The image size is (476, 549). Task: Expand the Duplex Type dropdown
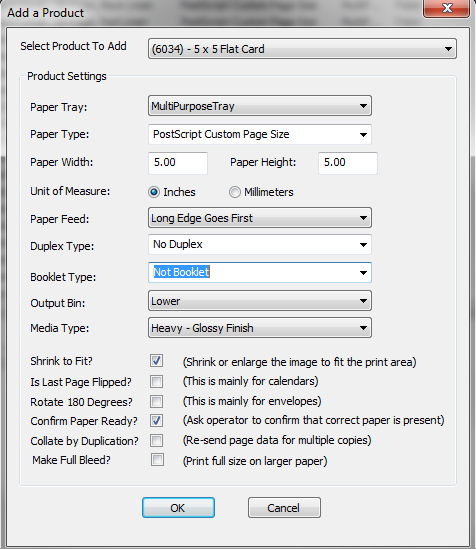coord(260,244)
